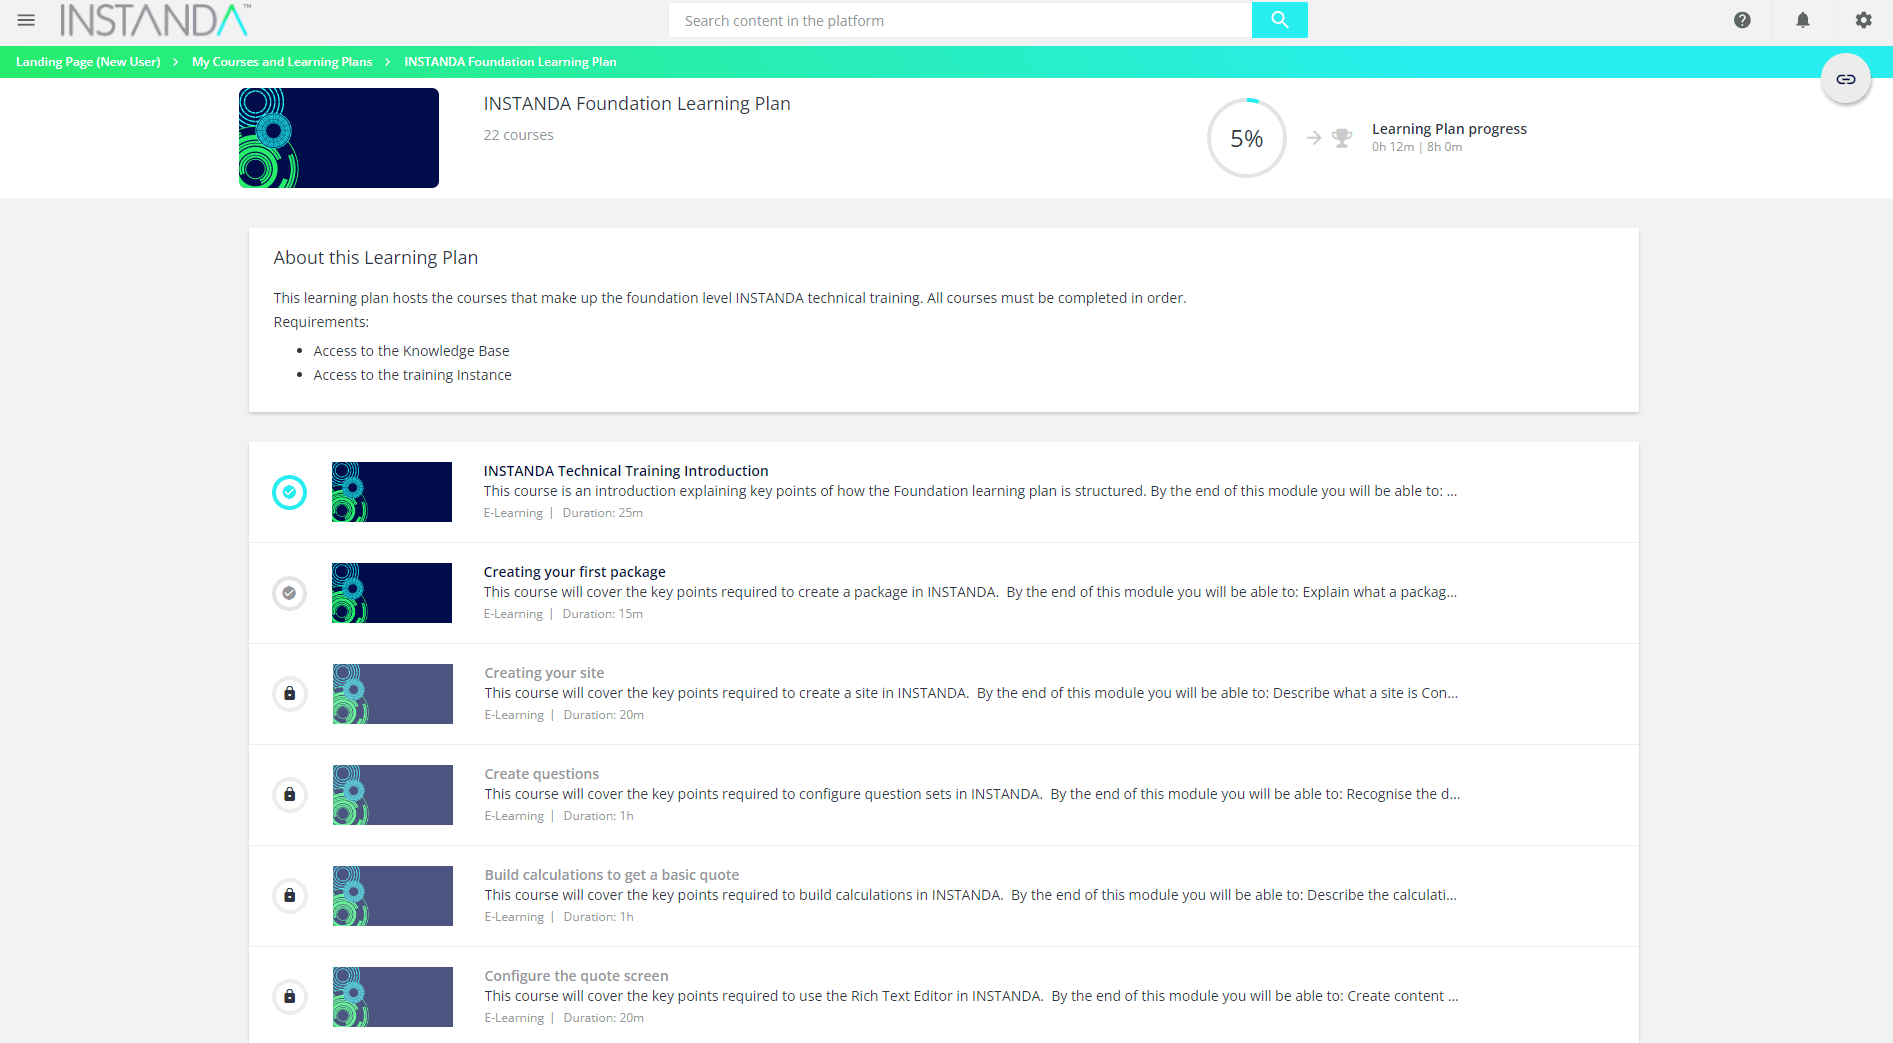Open the settings gear icon

tap(1863, 20)
